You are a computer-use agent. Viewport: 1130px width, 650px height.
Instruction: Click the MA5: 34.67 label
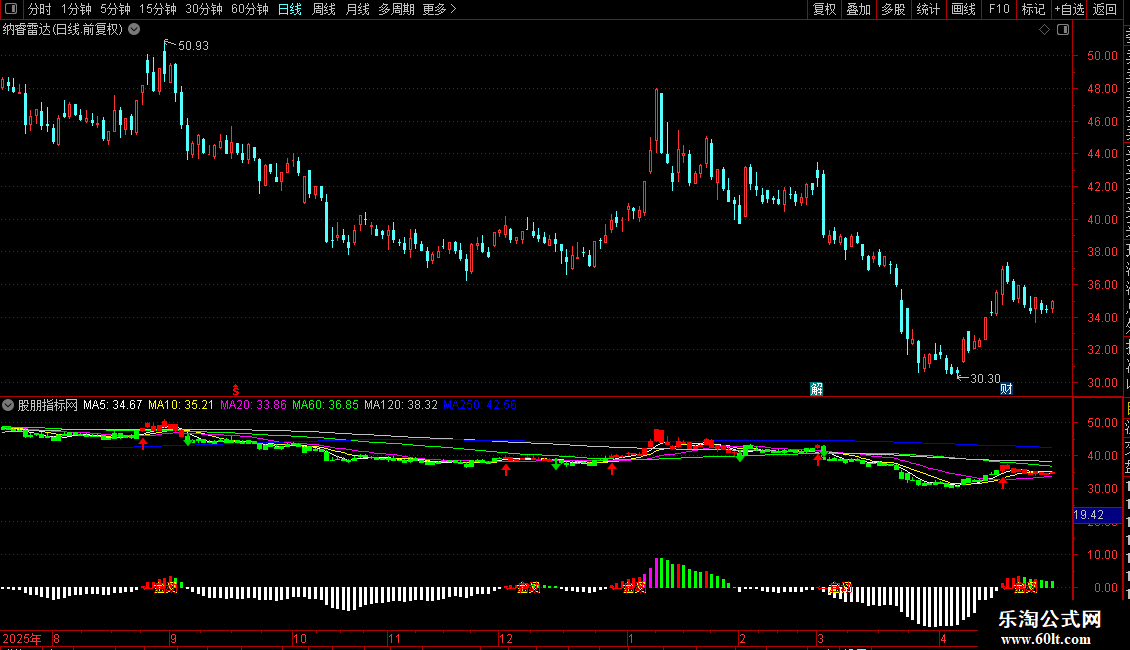coord(112,405)
